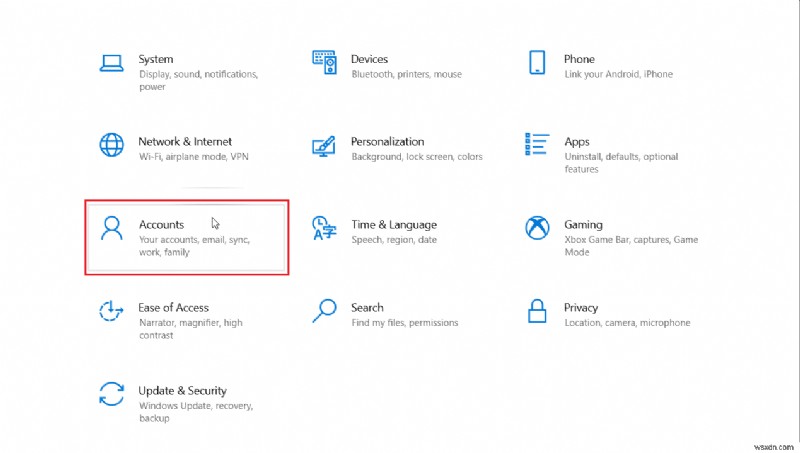This screenshot has height=453, width=800.
Task: Click the Update & Security arrows icon
Action: [111, 394]
